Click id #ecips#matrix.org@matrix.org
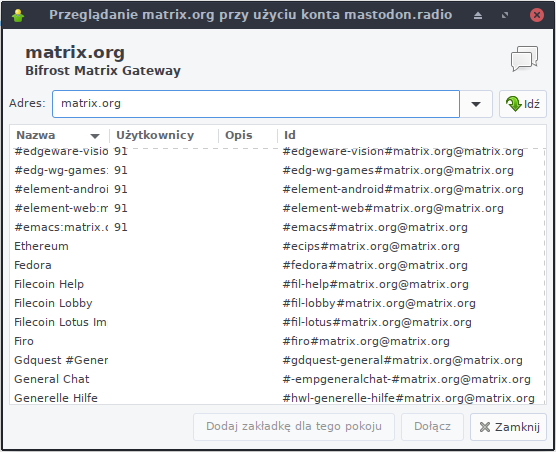The height and width of the screenshot is (452, 556). [371, 246]
